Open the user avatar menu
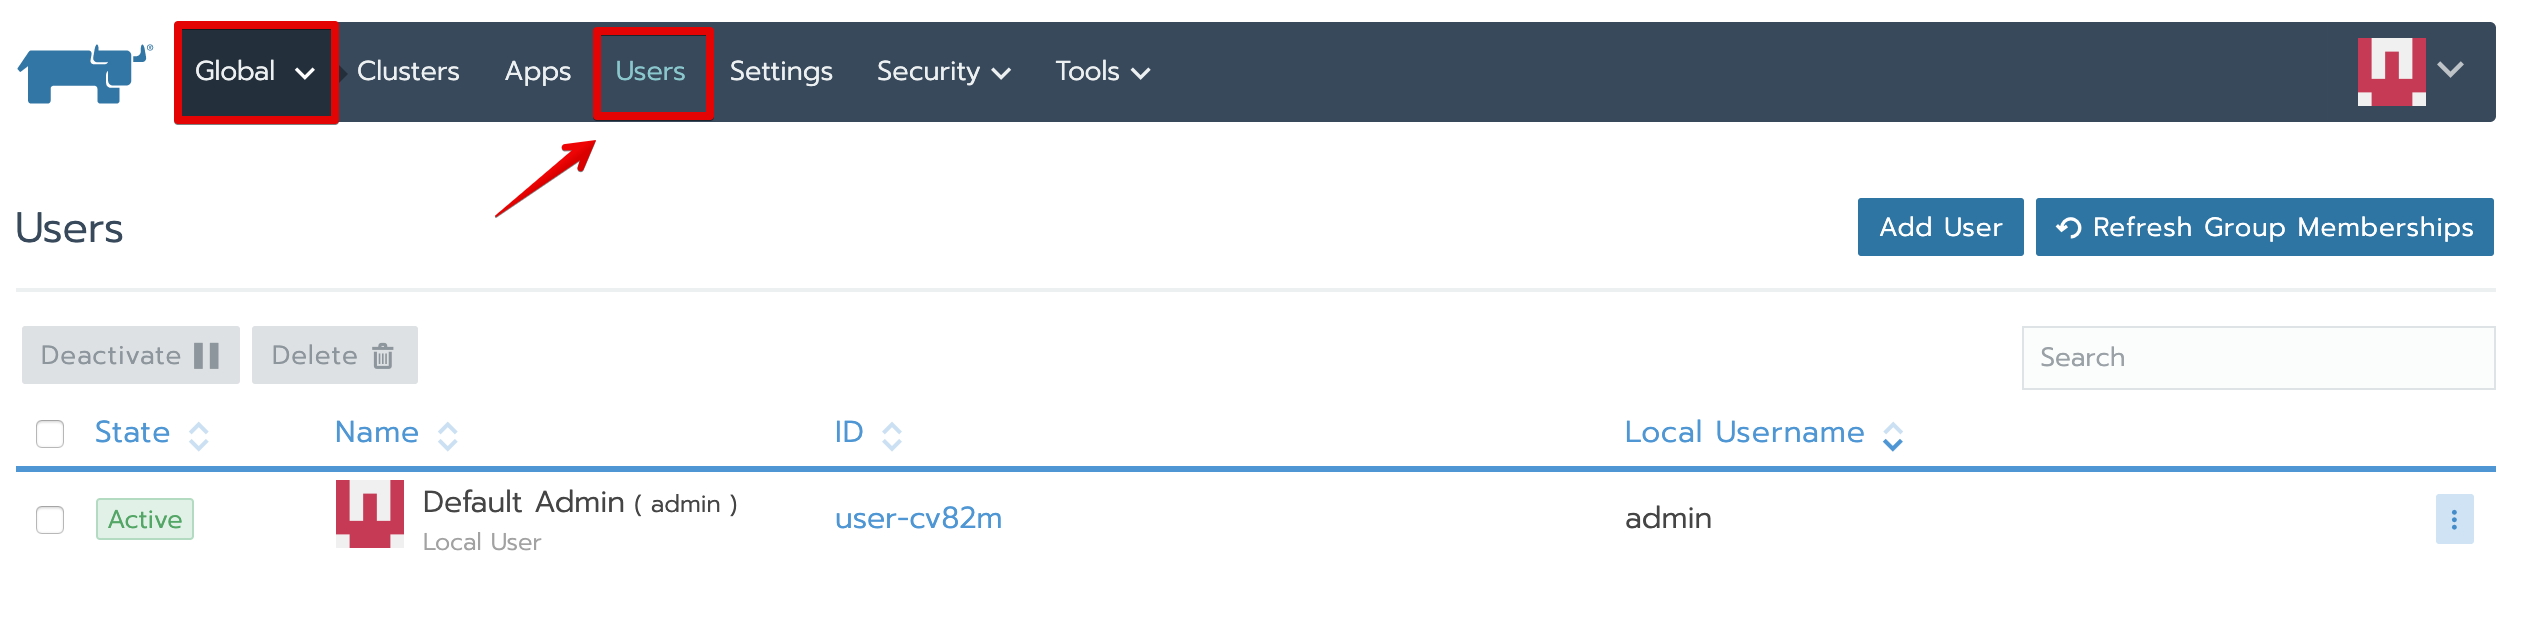The height and width of the screenshot is (618, 2524). [2412, 71]
